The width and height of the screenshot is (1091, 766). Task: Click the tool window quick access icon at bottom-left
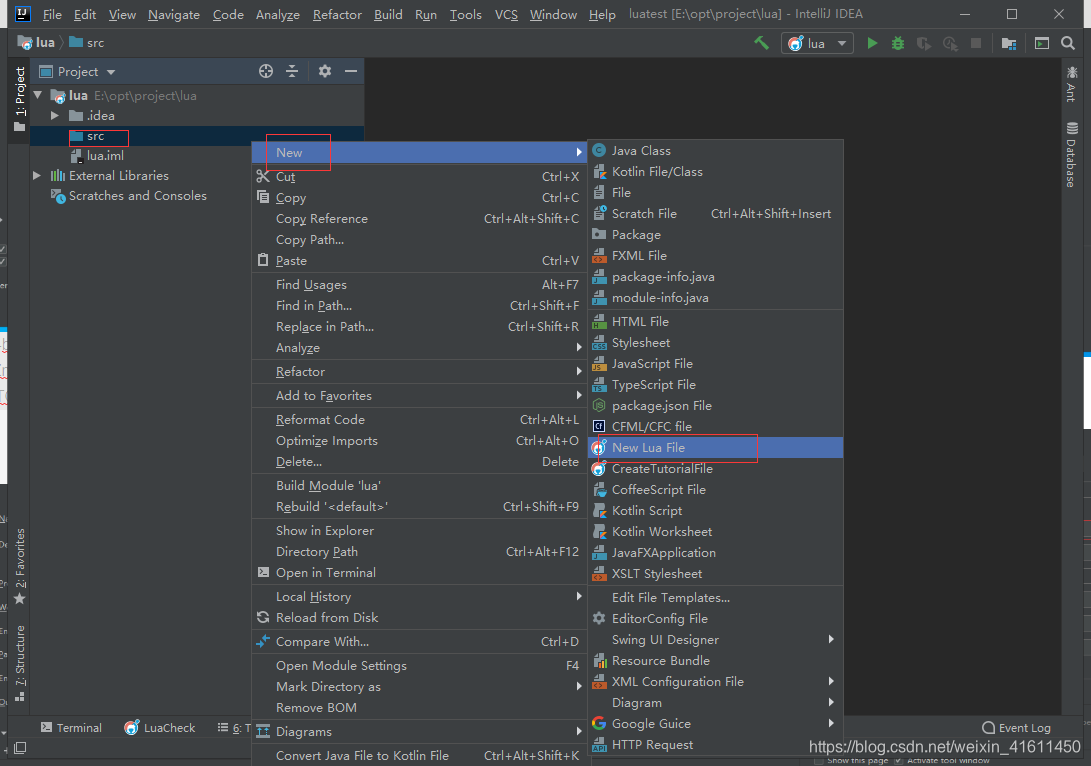20,748
